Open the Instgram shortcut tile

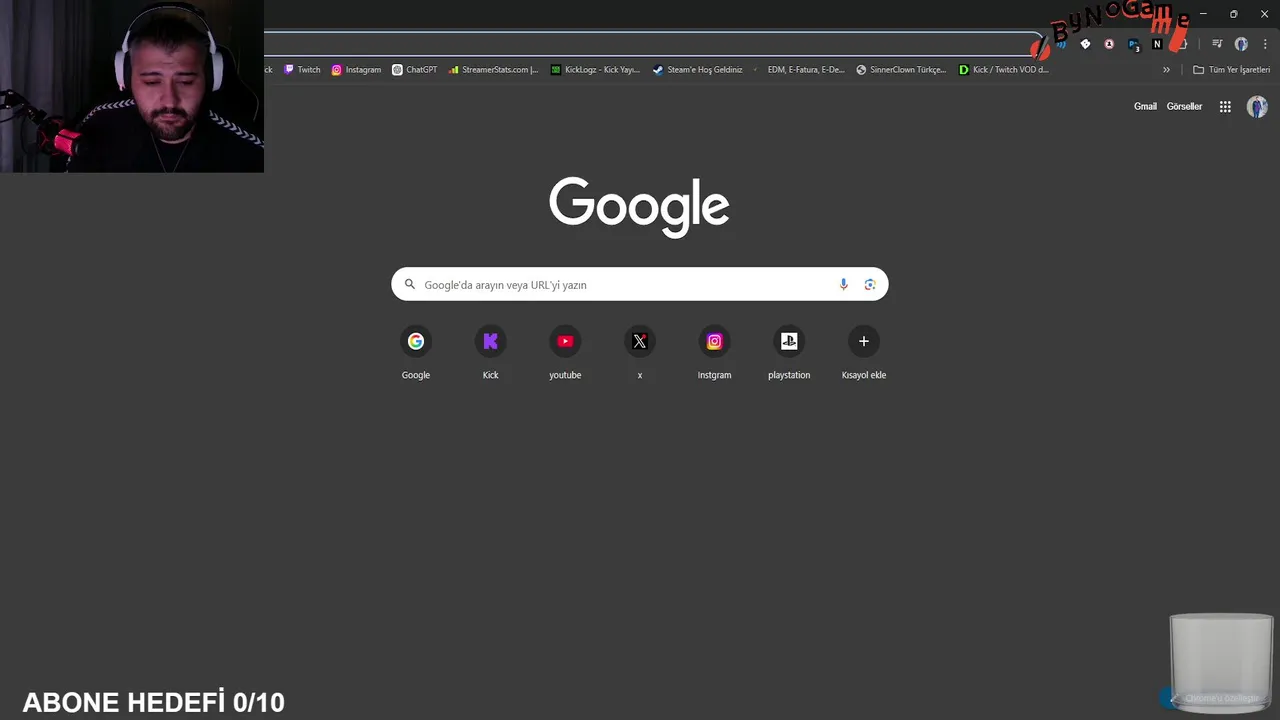[x=714, y=354]
